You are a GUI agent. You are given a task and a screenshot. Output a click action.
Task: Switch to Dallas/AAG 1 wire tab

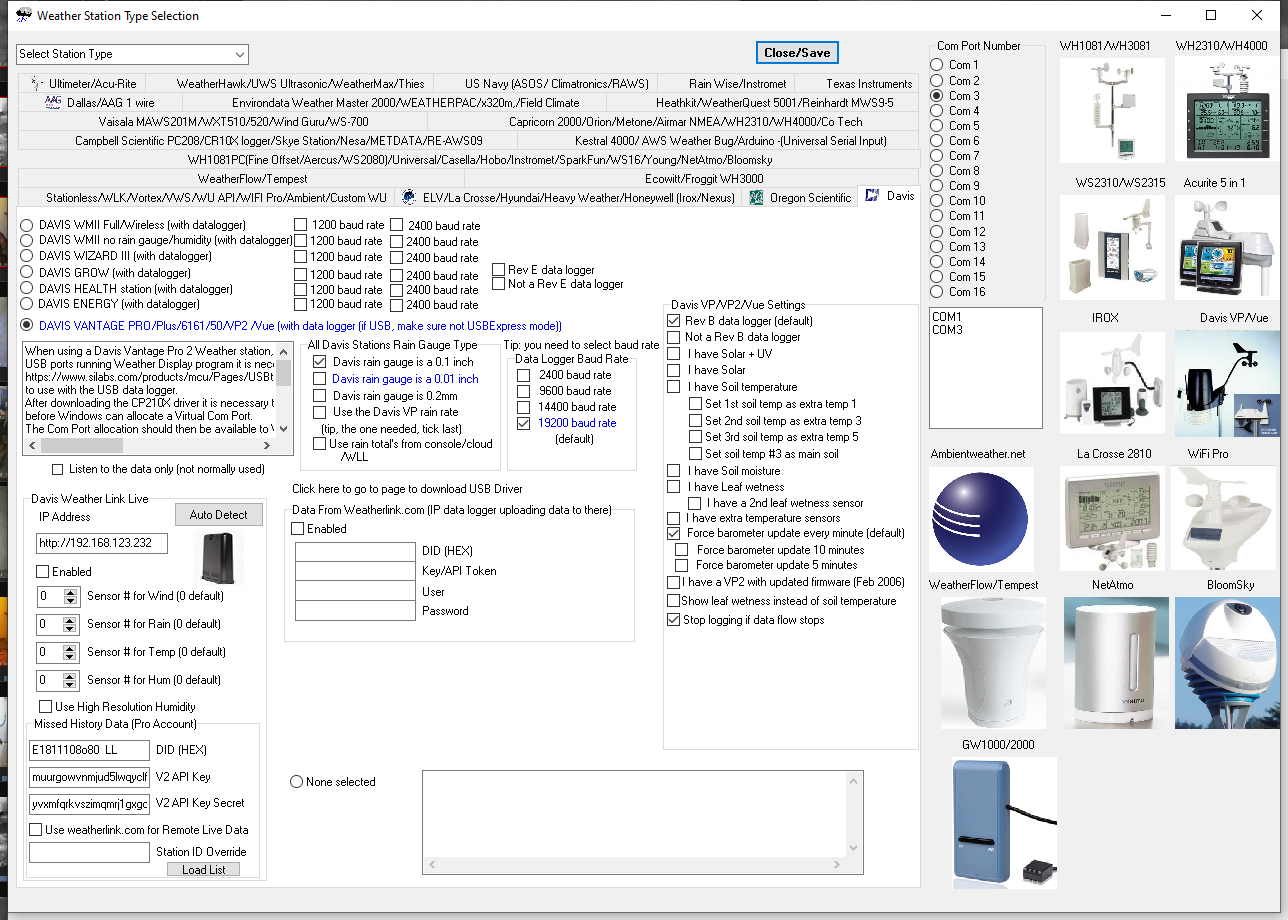[101, 102]
